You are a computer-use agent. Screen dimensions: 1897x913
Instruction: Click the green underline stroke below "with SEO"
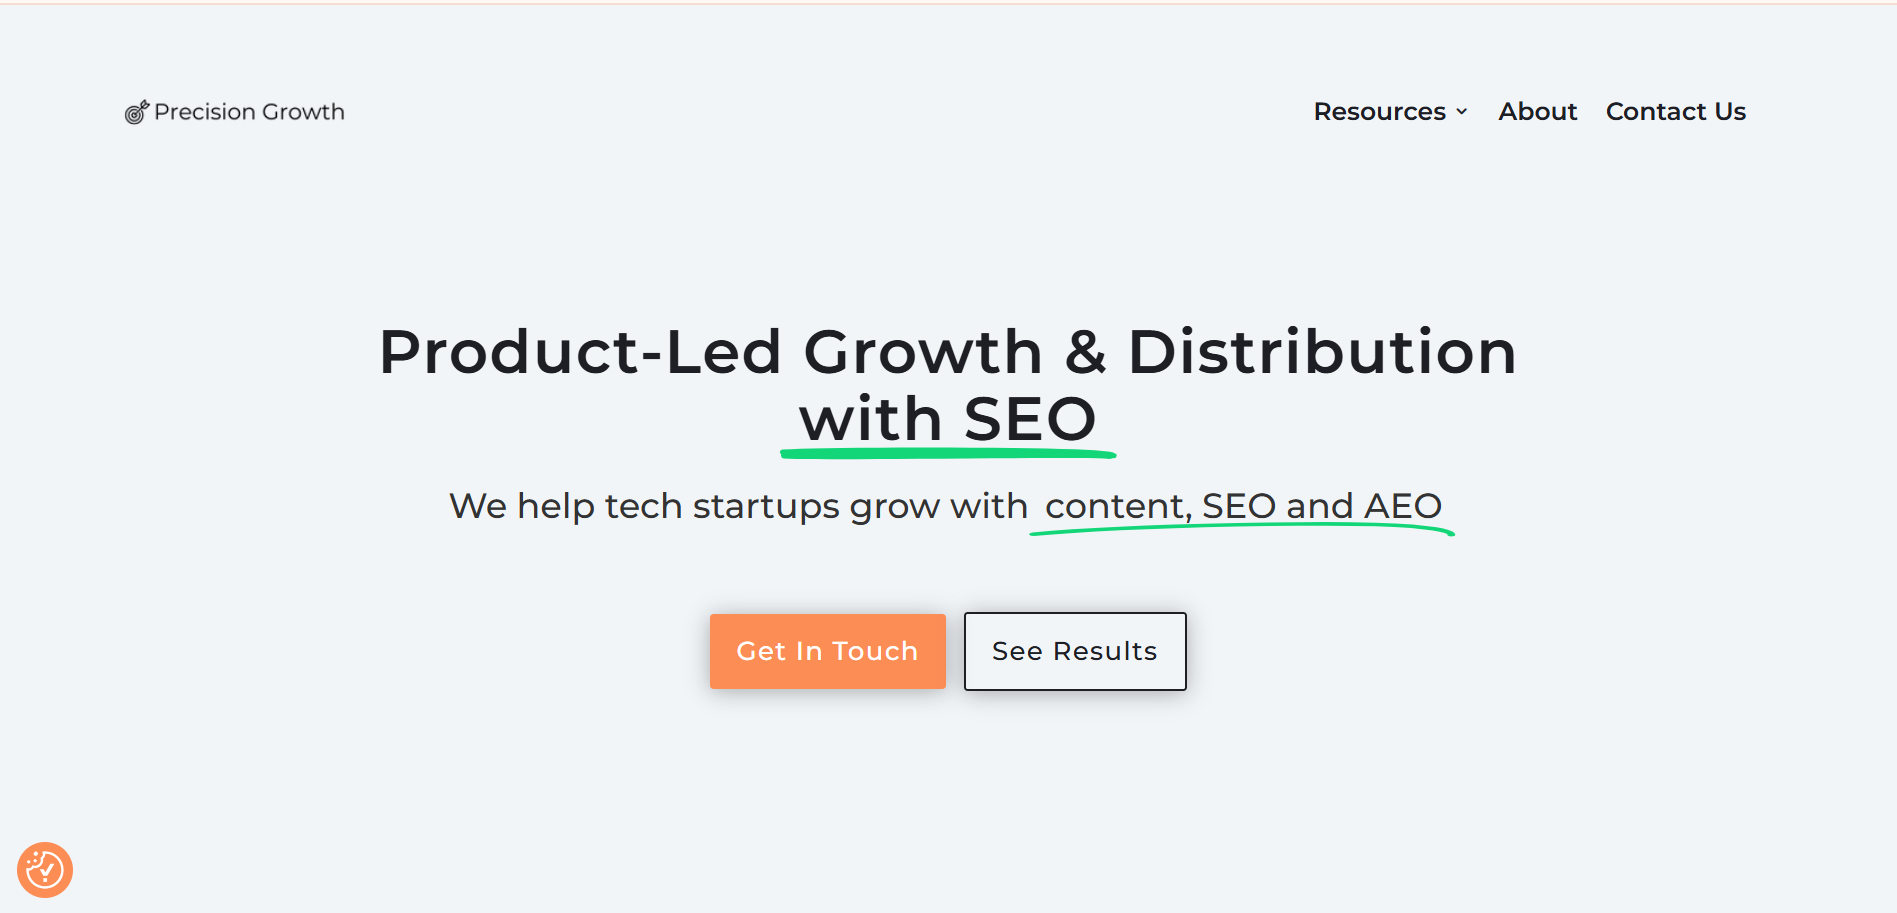tap(947, 453)
